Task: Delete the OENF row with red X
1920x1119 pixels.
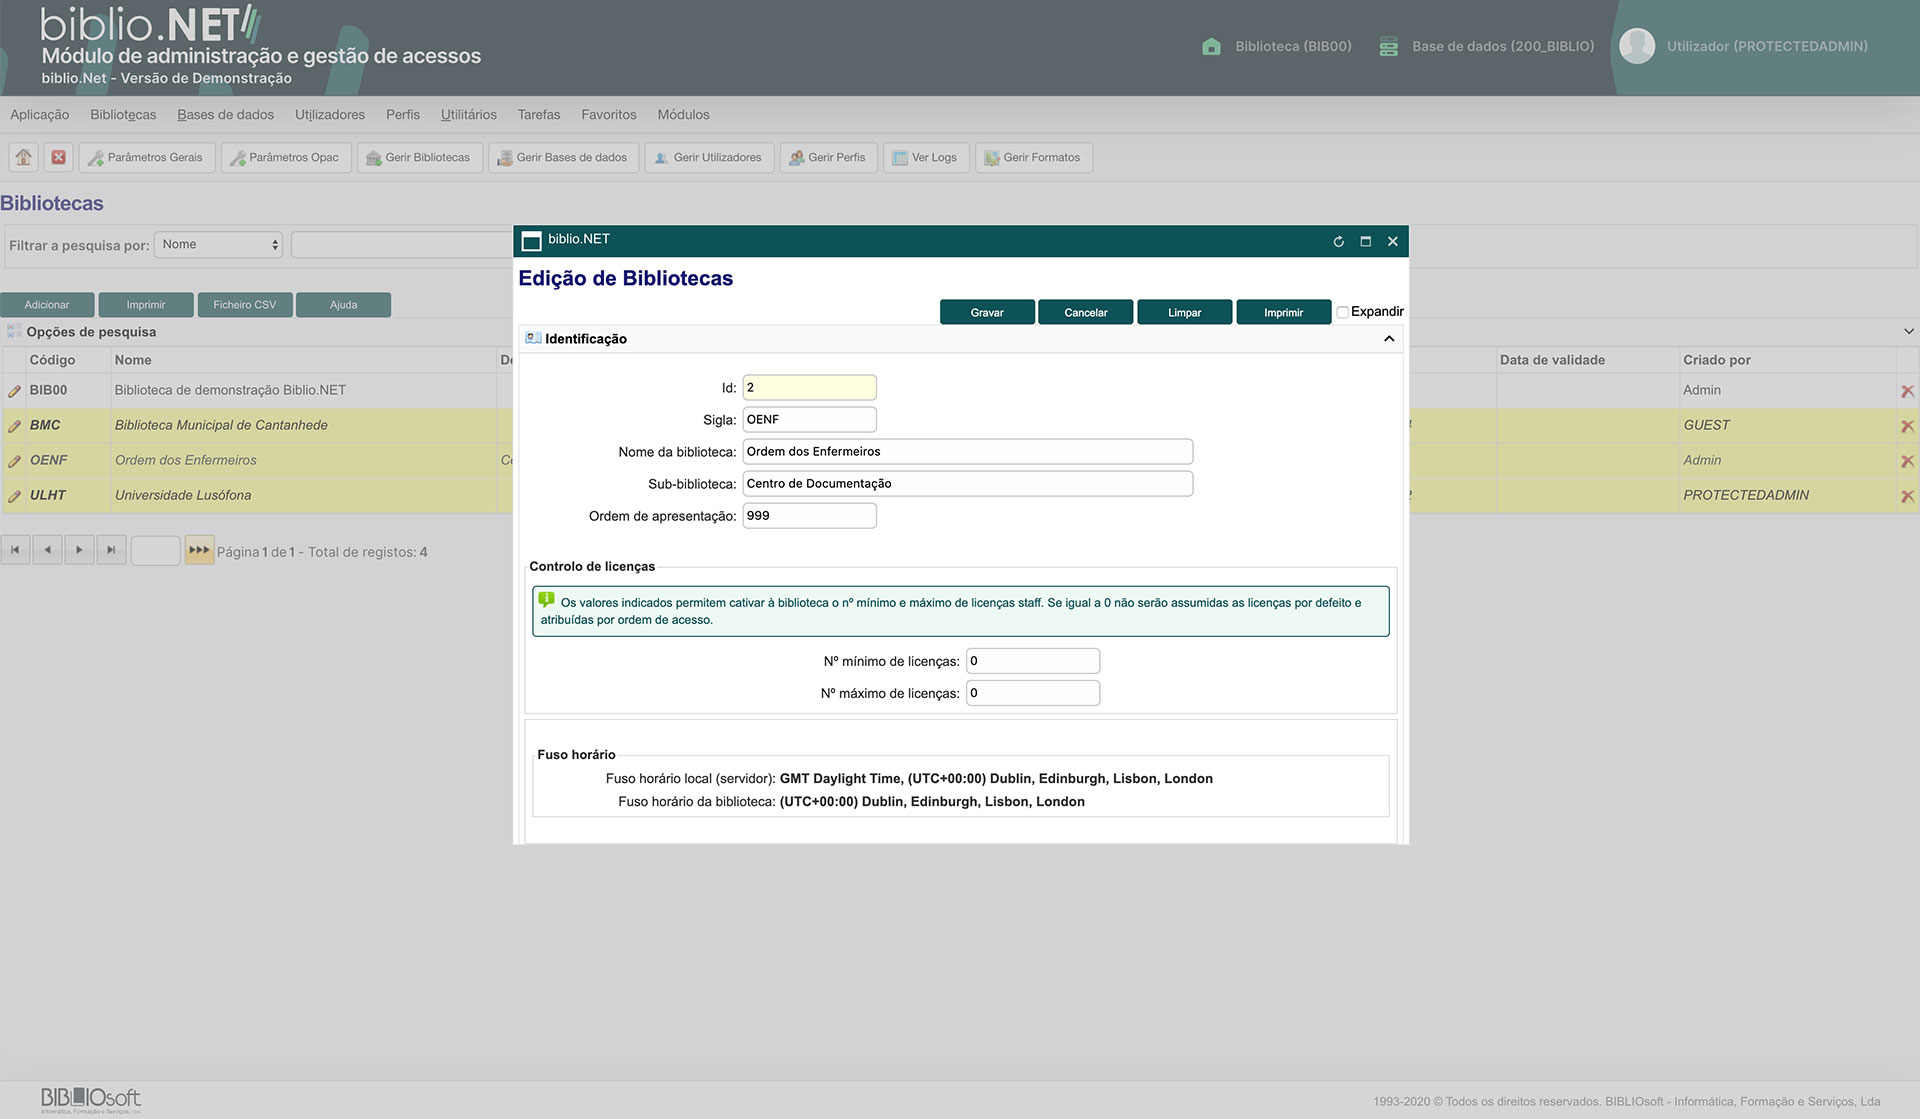Action: [1907, 461]
